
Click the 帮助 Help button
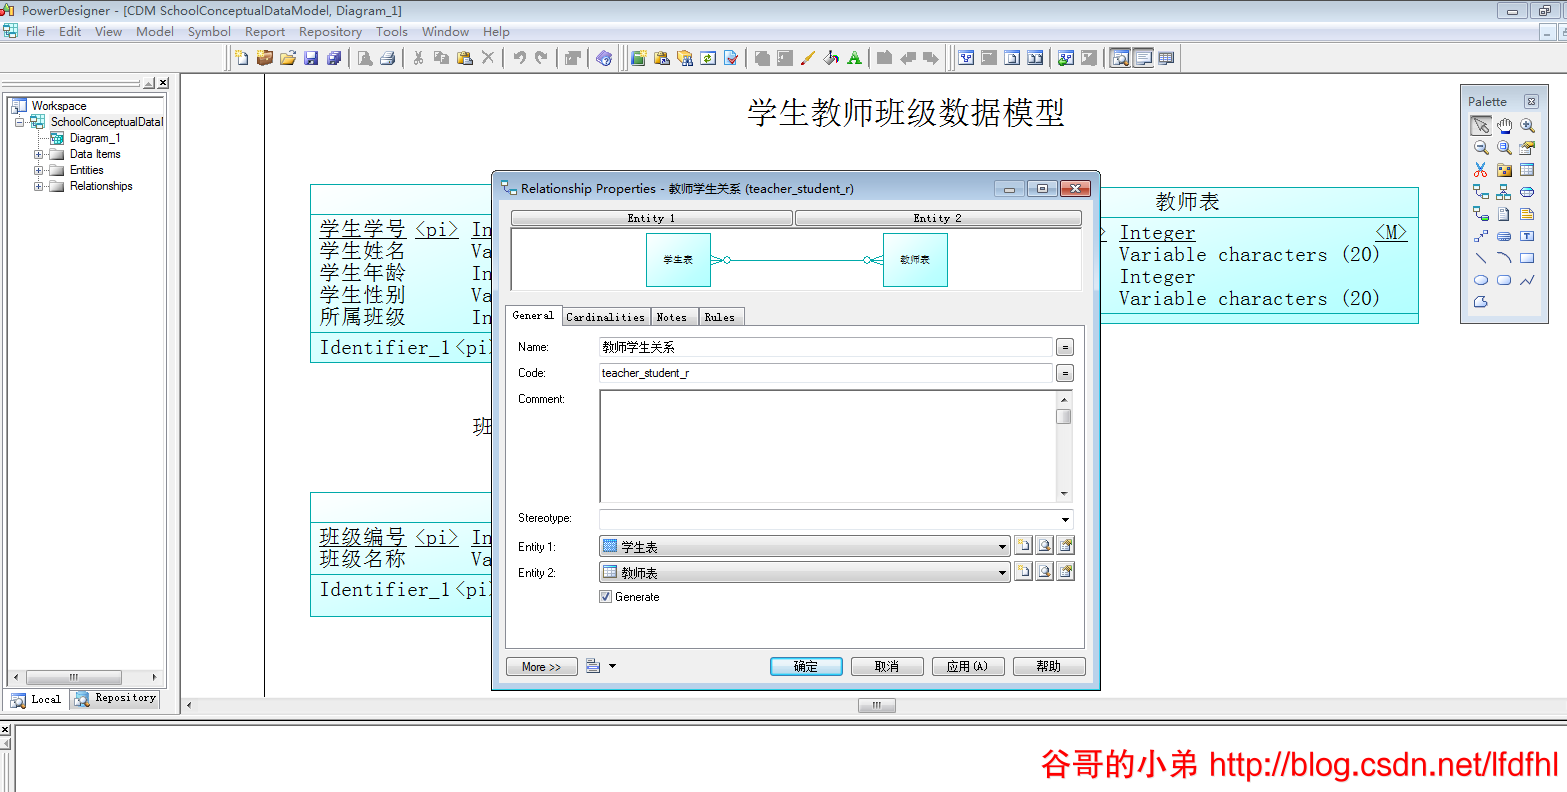pyautogui.click(x=1049, y=666)
